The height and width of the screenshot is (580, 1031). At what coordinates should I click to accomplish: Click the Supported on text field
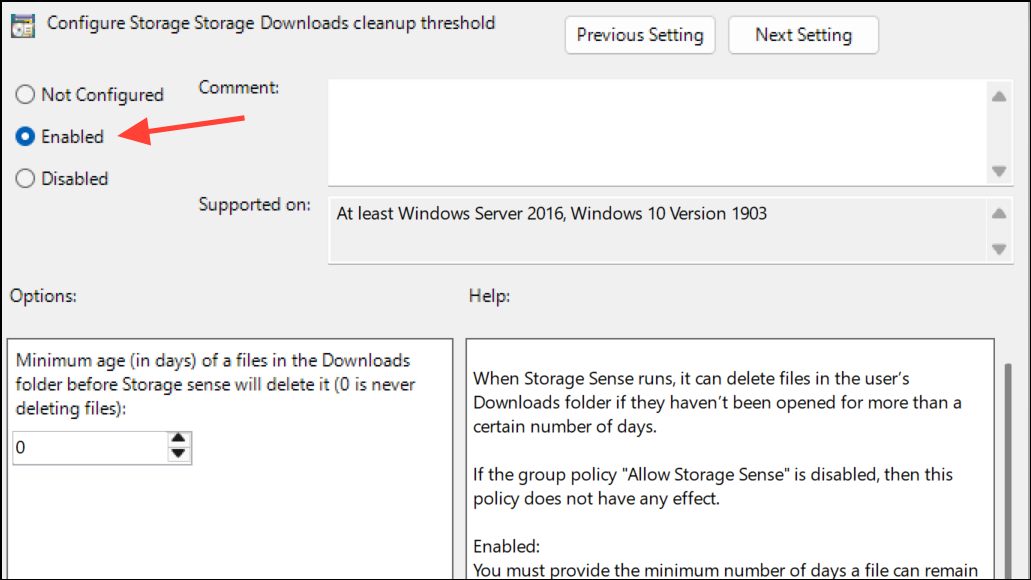pyautogui.click(x=655, y=230)
